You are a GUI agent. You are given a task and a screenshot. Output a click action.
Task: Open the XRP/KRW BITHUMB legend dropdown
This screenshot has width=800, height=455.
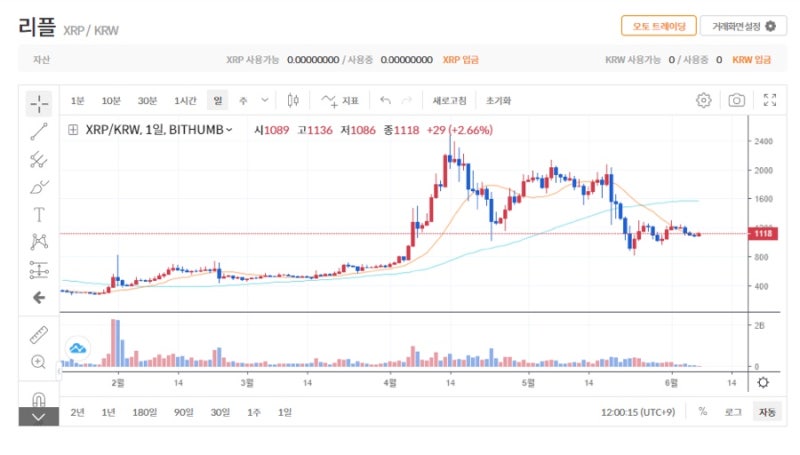point(229,130)
